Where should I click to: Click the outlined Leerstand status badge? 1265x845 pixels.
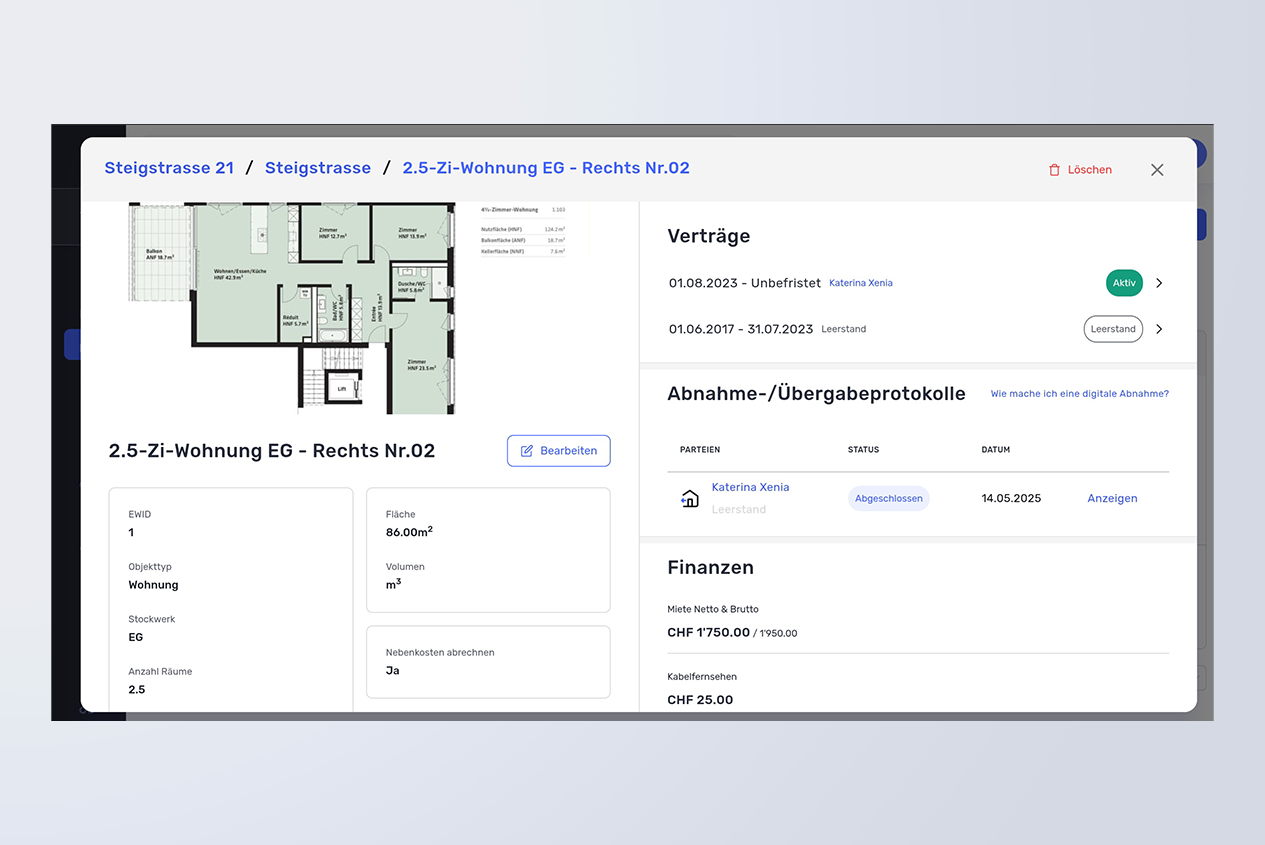(1113, 329)
